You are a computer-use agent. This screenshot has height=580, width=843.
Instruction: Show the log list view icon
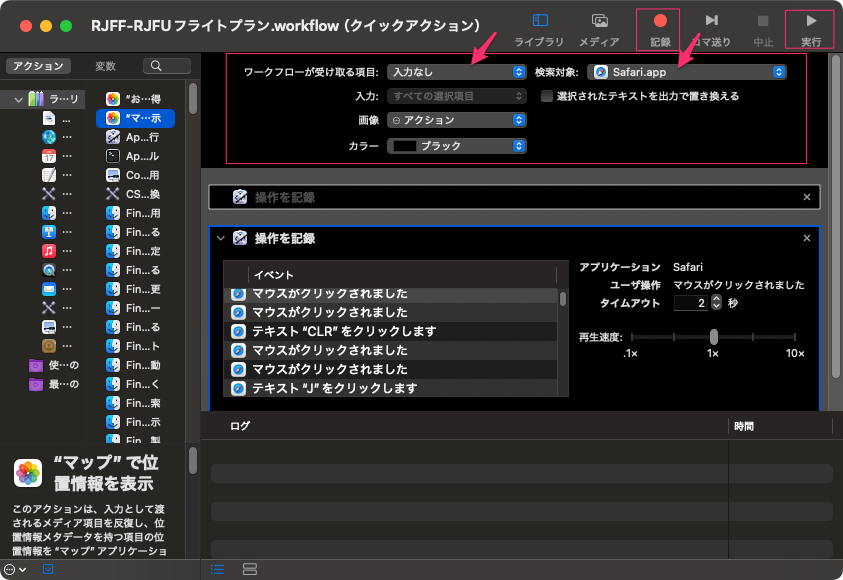(x=218, y=569)
